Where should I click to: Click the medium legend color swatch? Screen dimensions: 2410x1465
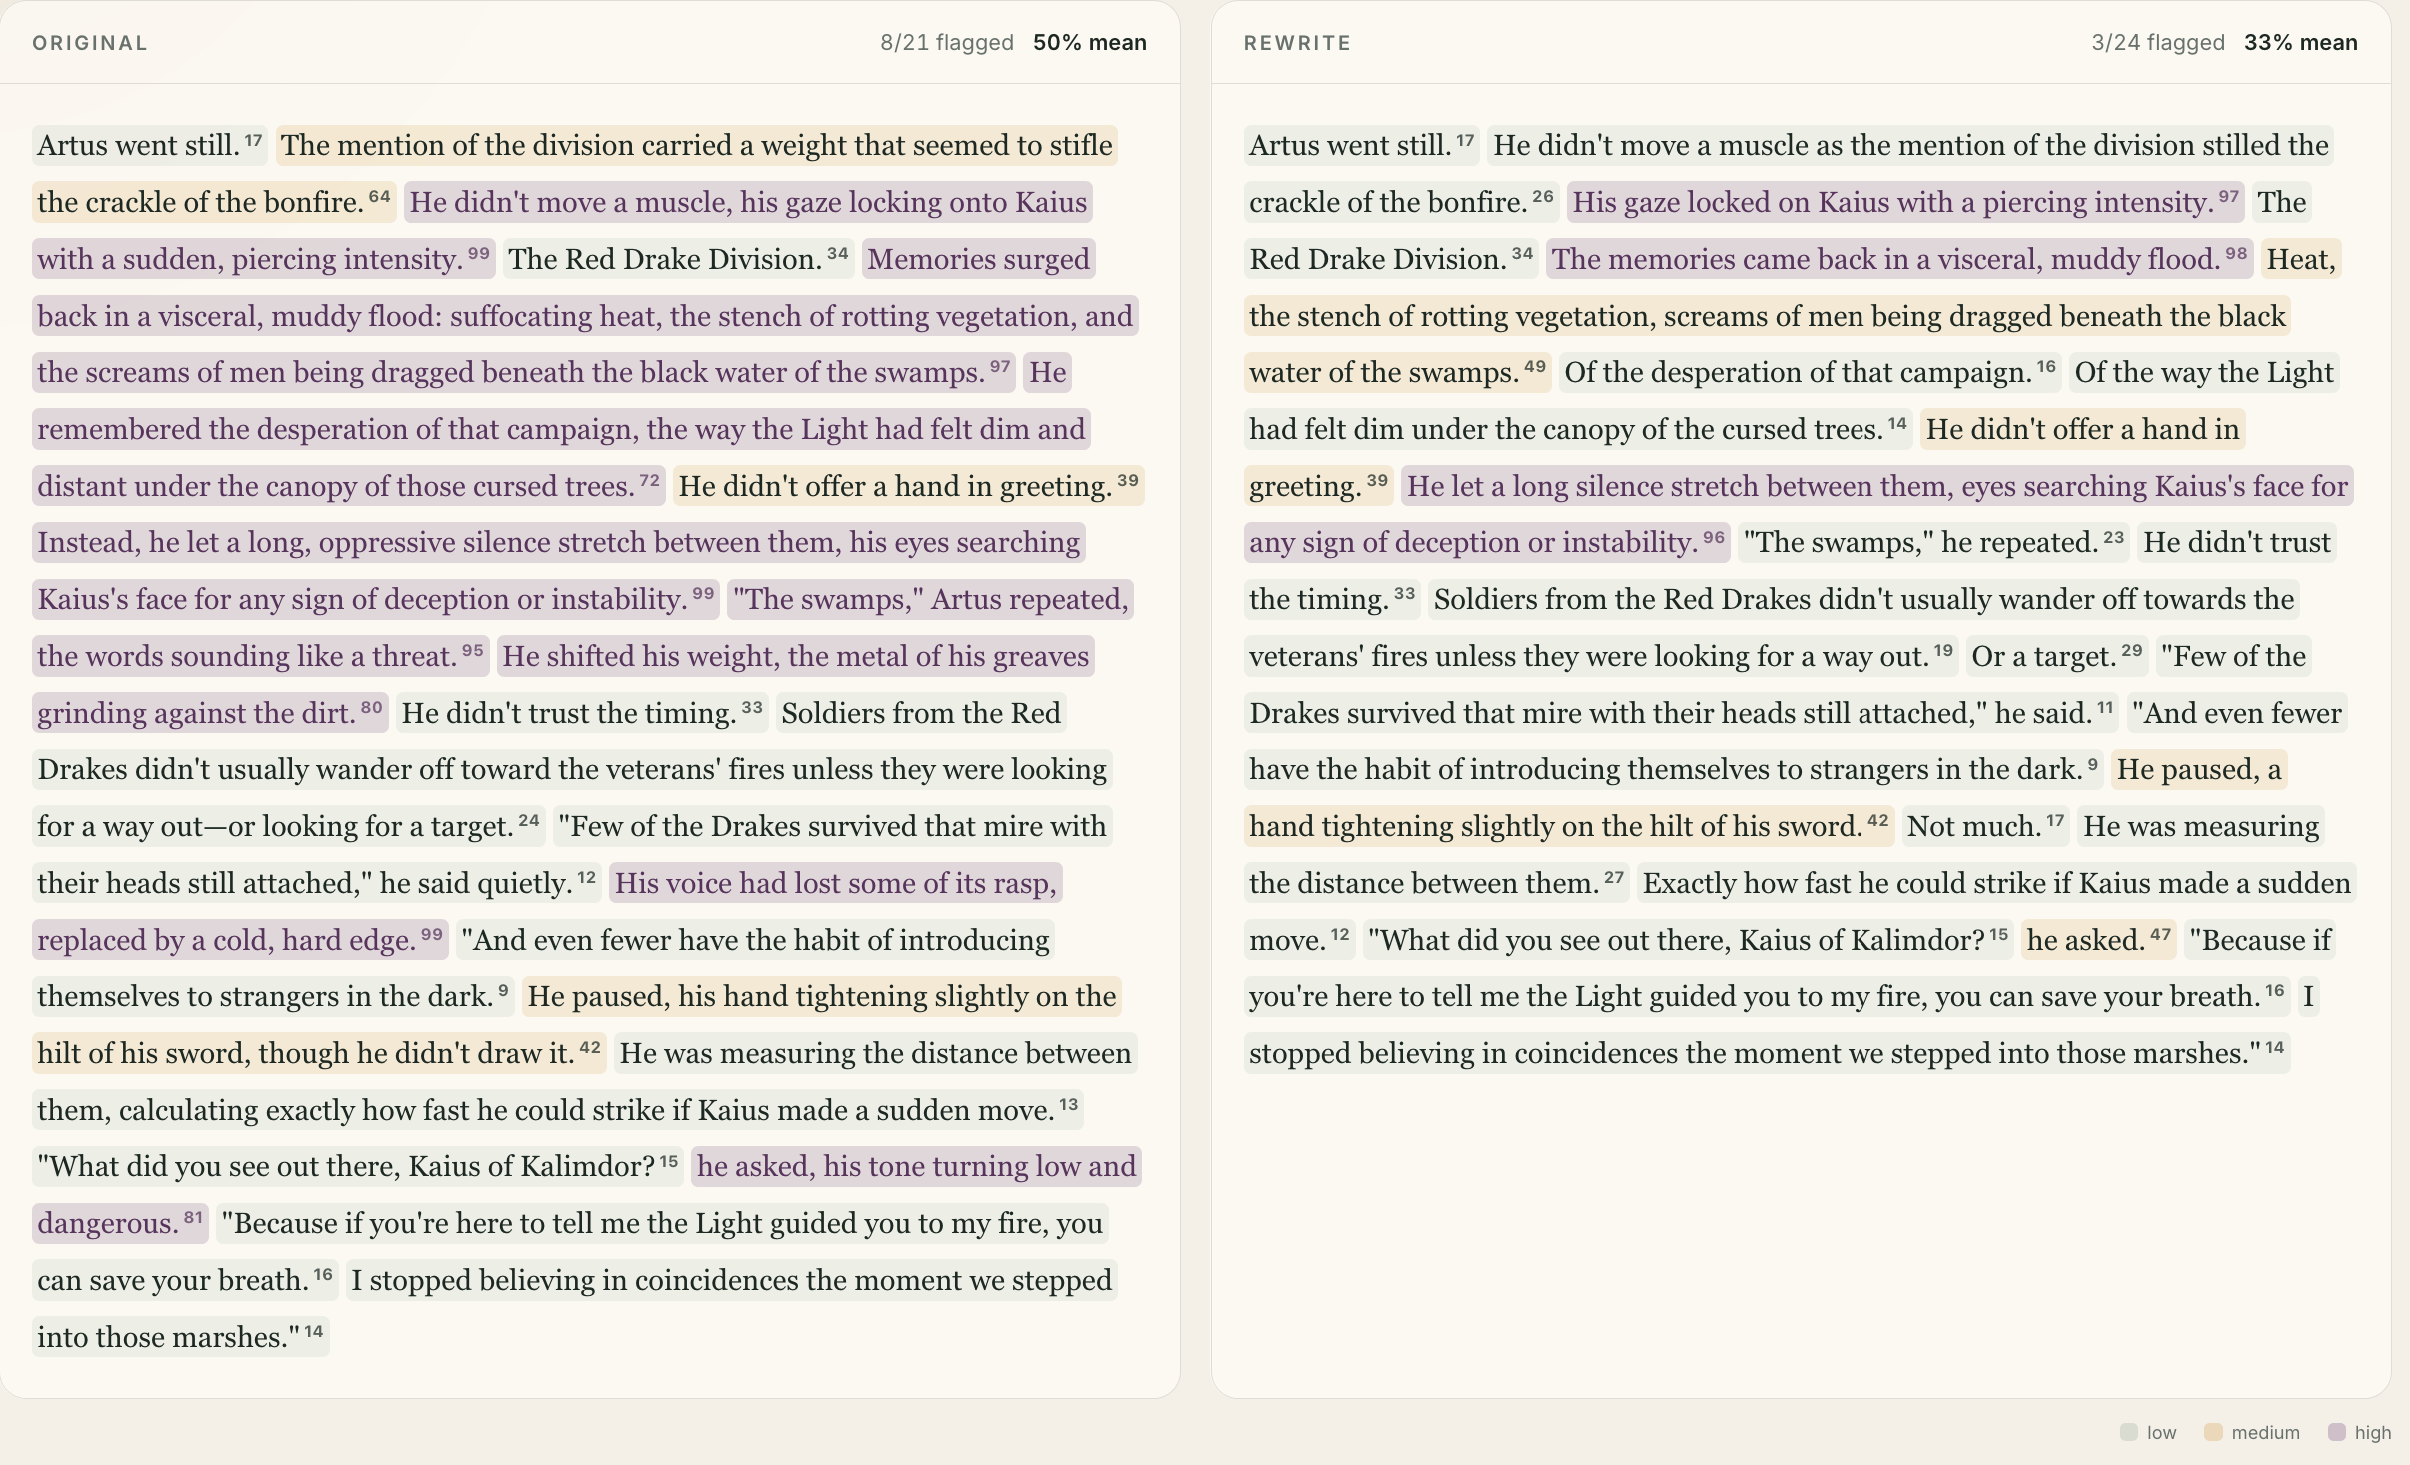[2213, 1432]
